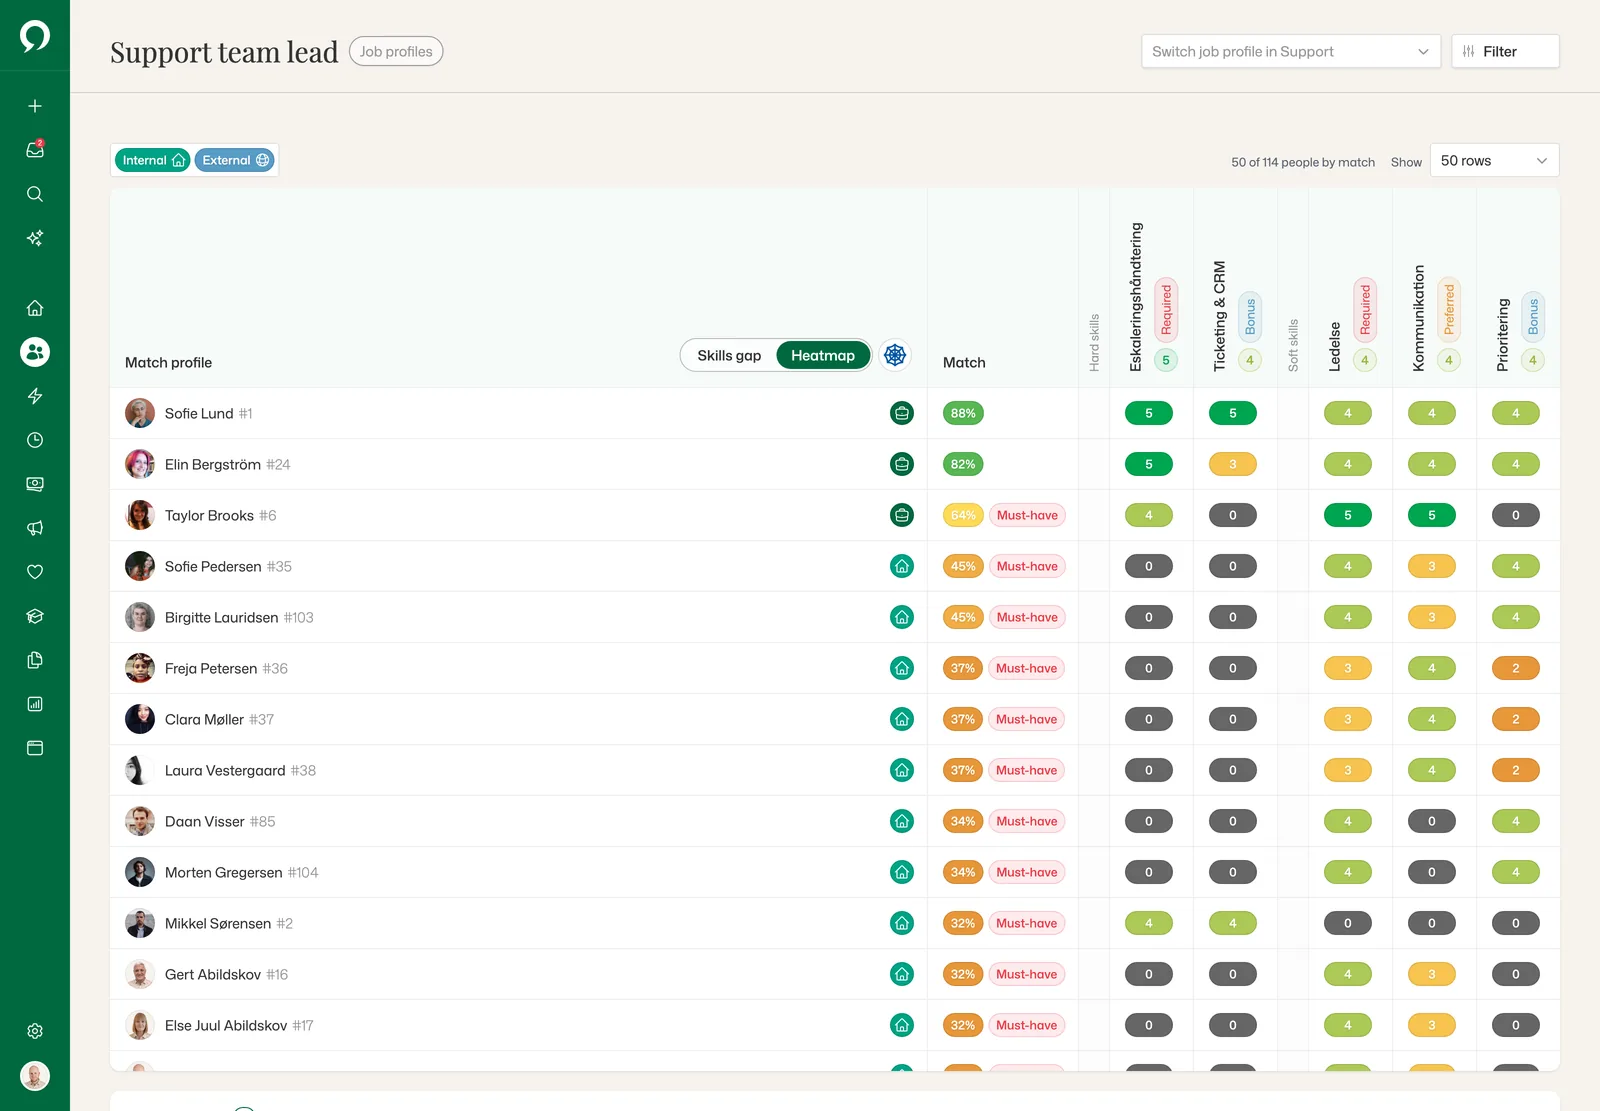Sort by Prioritering column header
Image resolution: width=1600 pixels, height=1111 pixels.
(1502, 335)
